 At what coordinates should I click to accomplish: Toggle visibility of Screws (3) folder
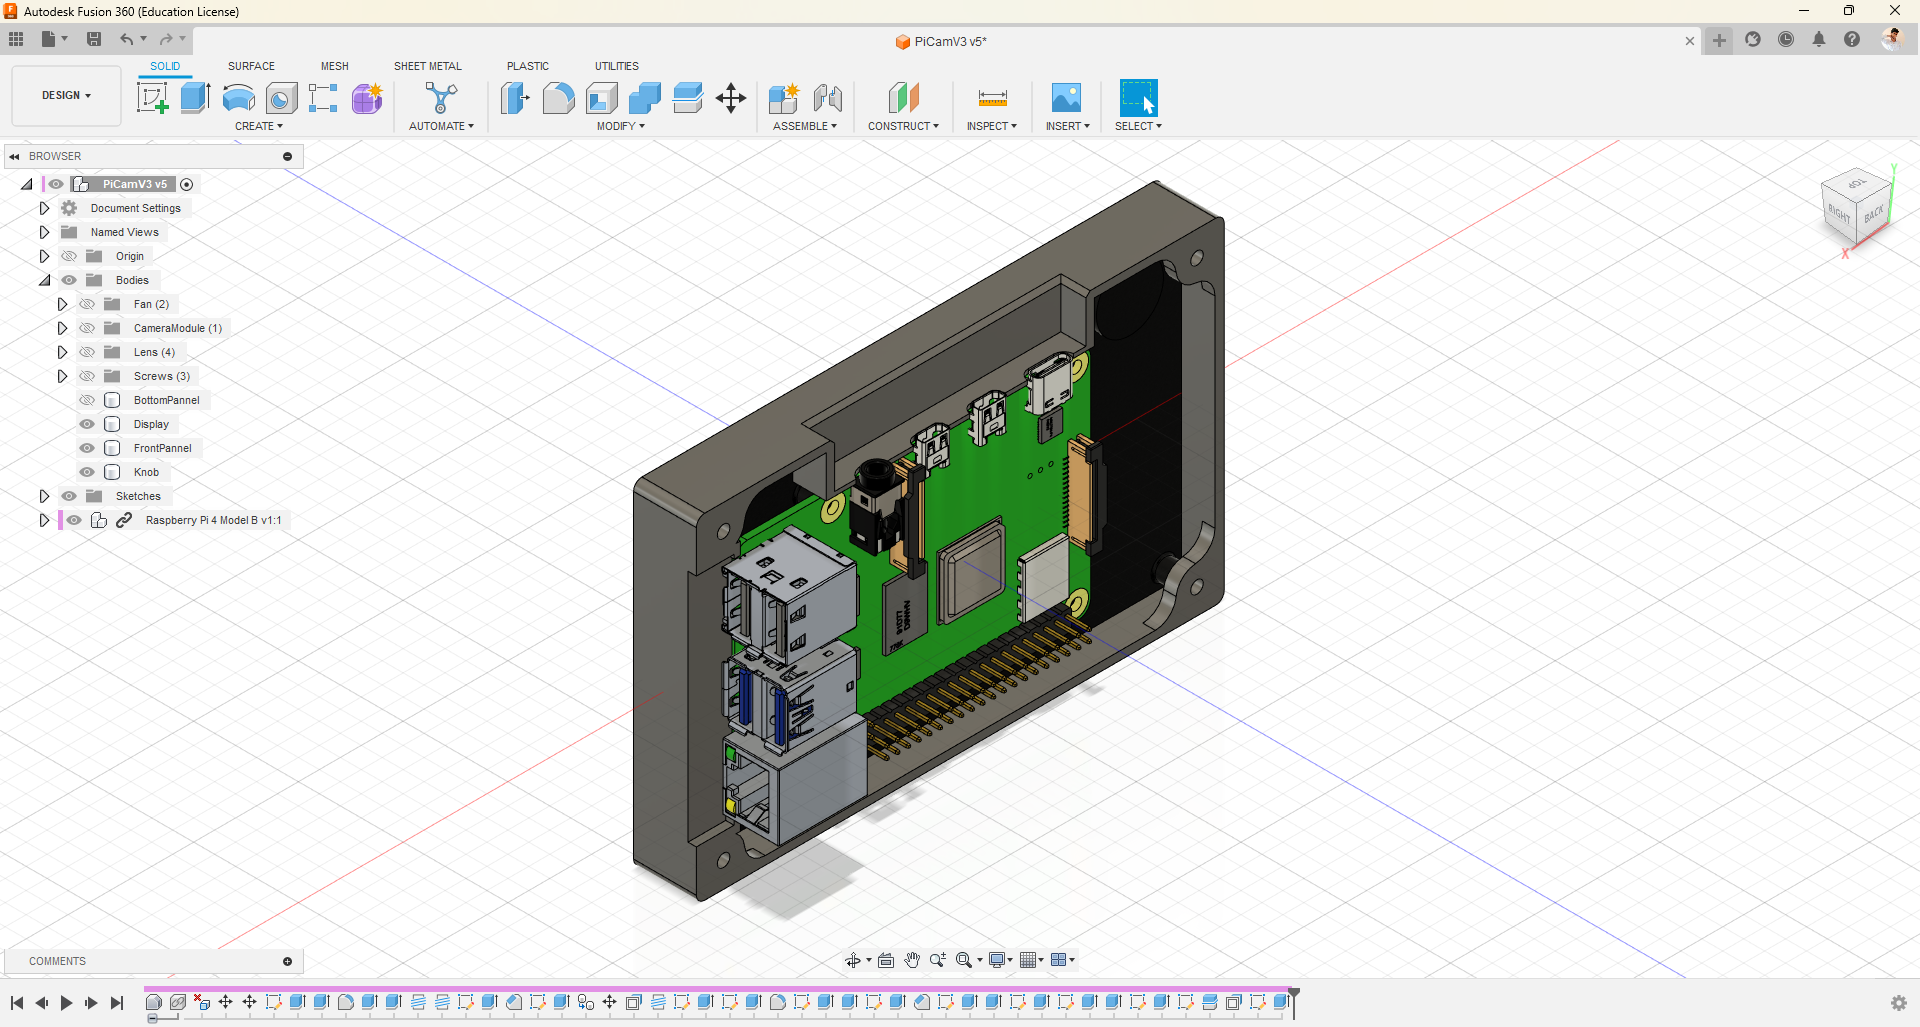[x=87, y=376]
